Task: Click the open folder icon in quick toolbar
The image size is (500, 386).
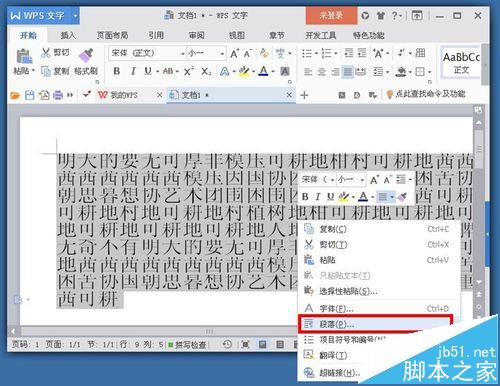Action: coord(15,96)
